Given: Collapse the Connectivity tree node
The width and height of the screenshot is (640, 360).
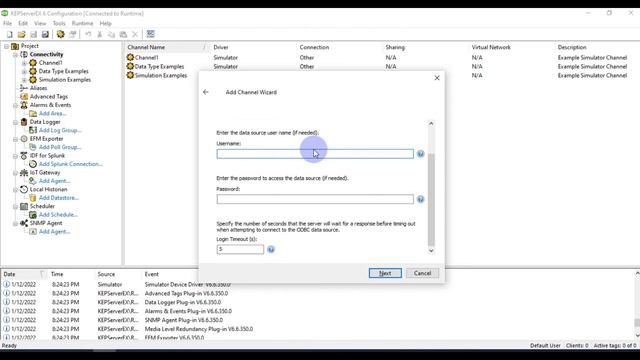Looking at the screenshot, I should pos(16,55).
